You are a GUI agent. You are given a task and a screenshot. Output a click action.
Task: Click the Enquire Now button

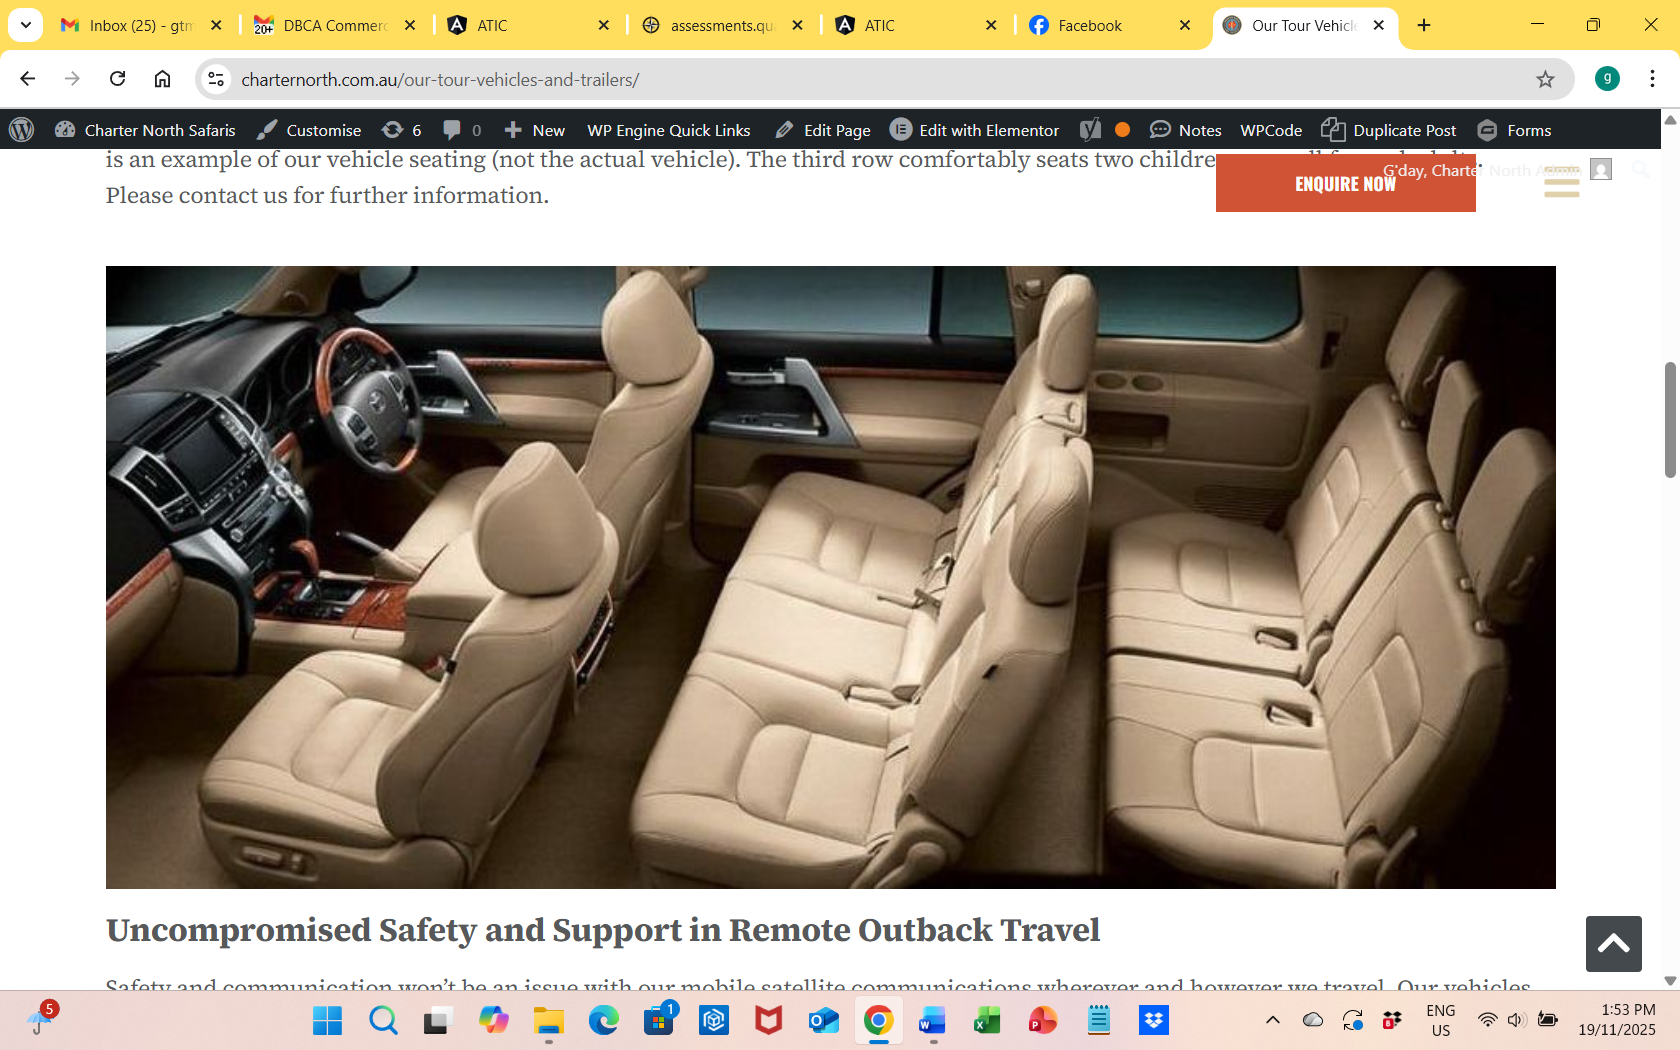1344,184
